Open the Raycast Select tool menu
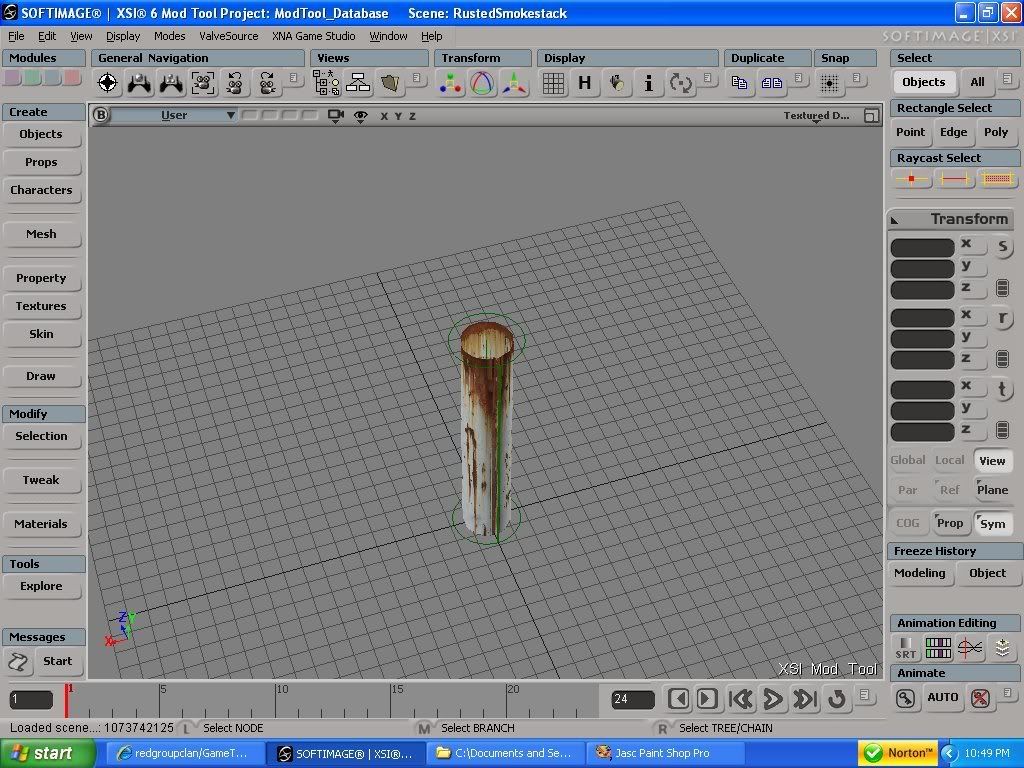The width and height of the screenshot is (1024, 768). [954, 158]
